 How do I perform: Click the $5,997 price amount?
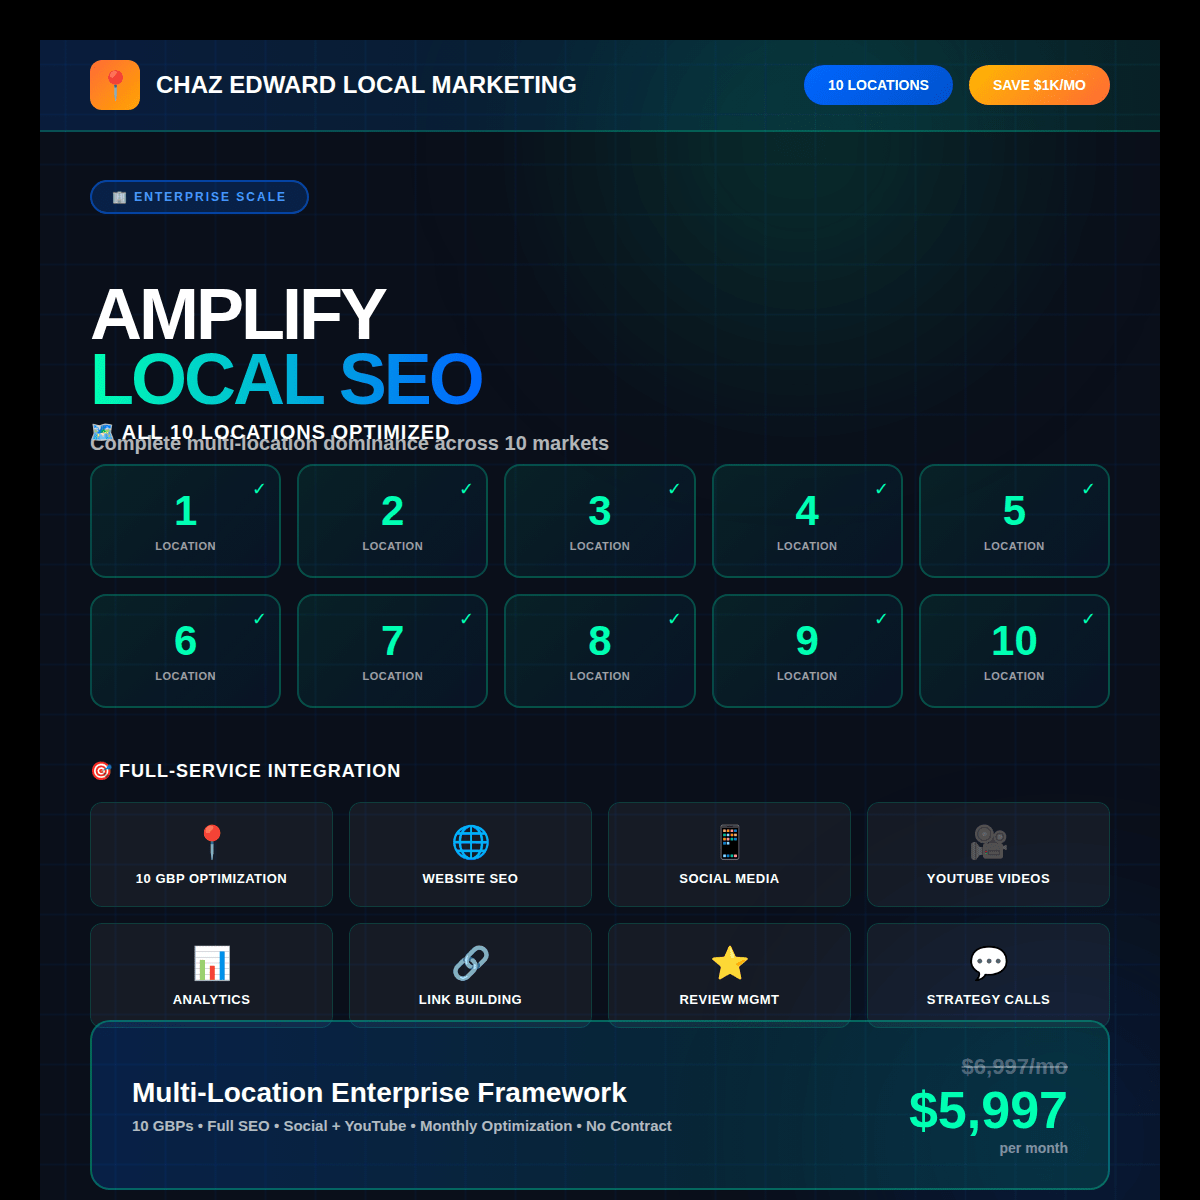pos(988,1111)
